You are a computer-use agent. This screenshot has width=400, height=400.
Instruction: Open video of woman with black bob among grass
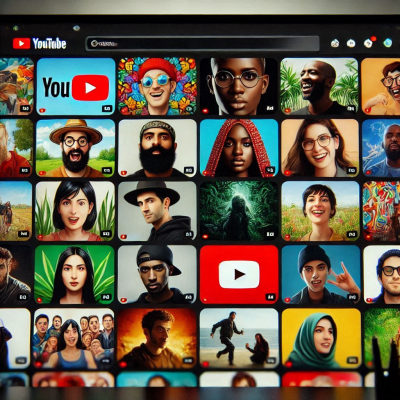(75, 211)
